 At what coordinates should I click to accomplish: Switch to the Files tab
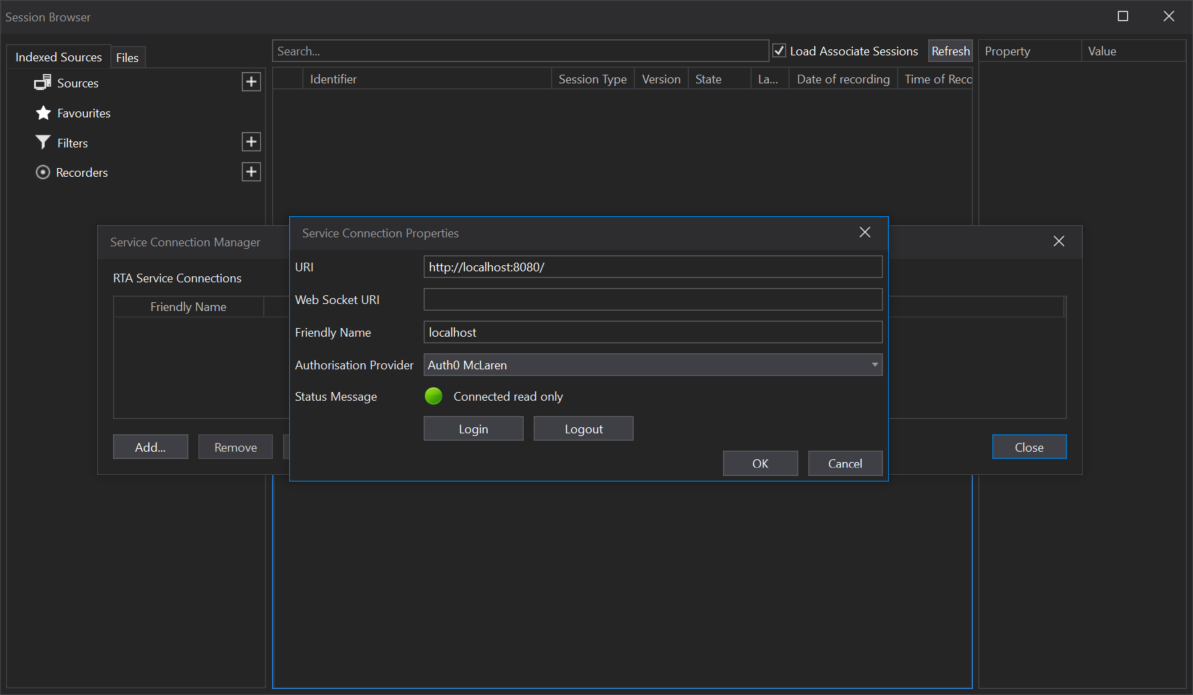coord(128,57)
